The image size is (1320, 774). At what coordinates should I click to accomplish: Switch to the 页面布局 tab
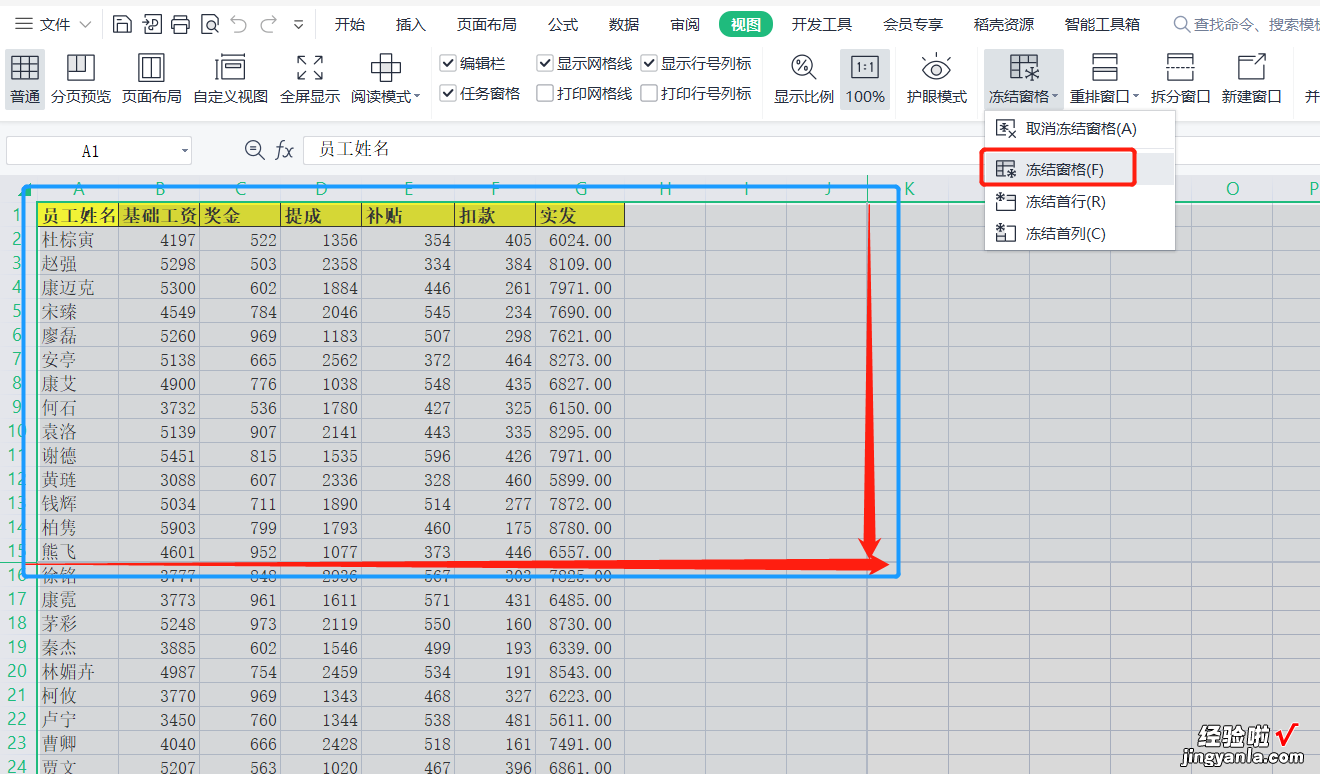[x=487, y=24]
